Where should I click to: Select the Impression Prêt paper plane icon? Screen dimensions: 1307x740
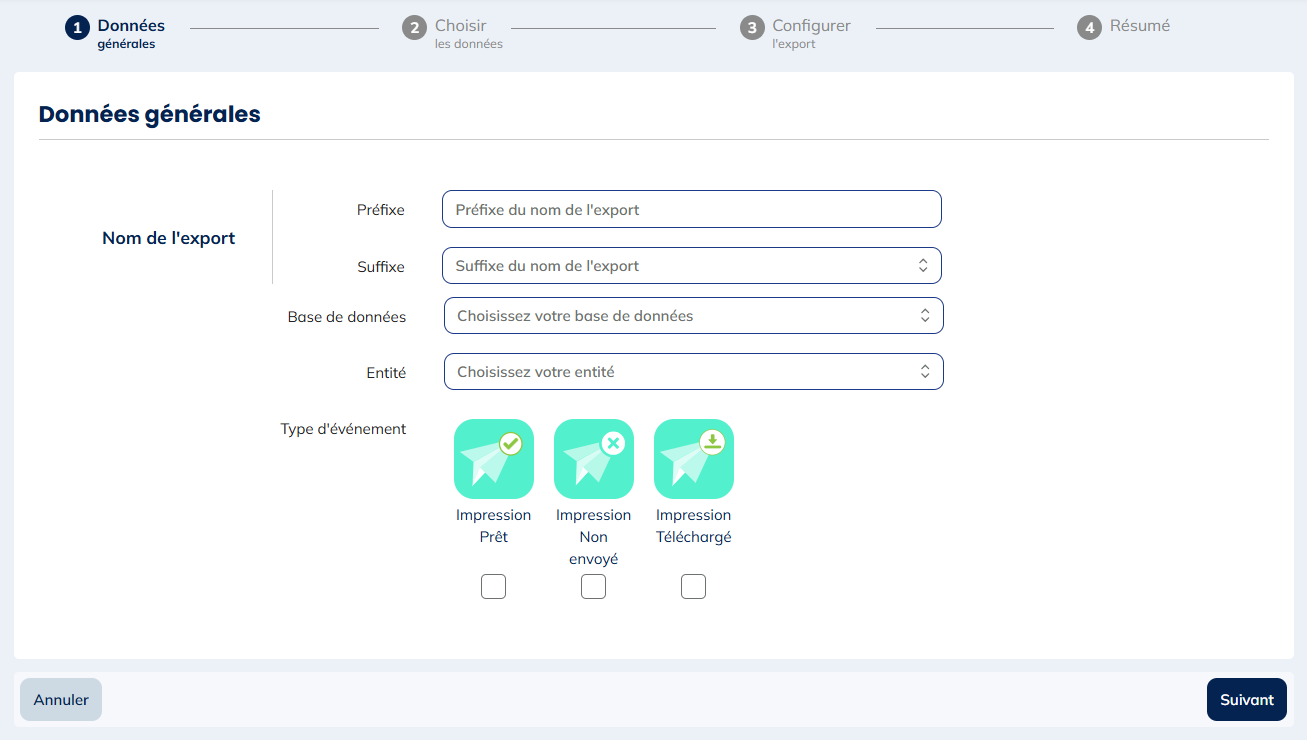(494, 459)
